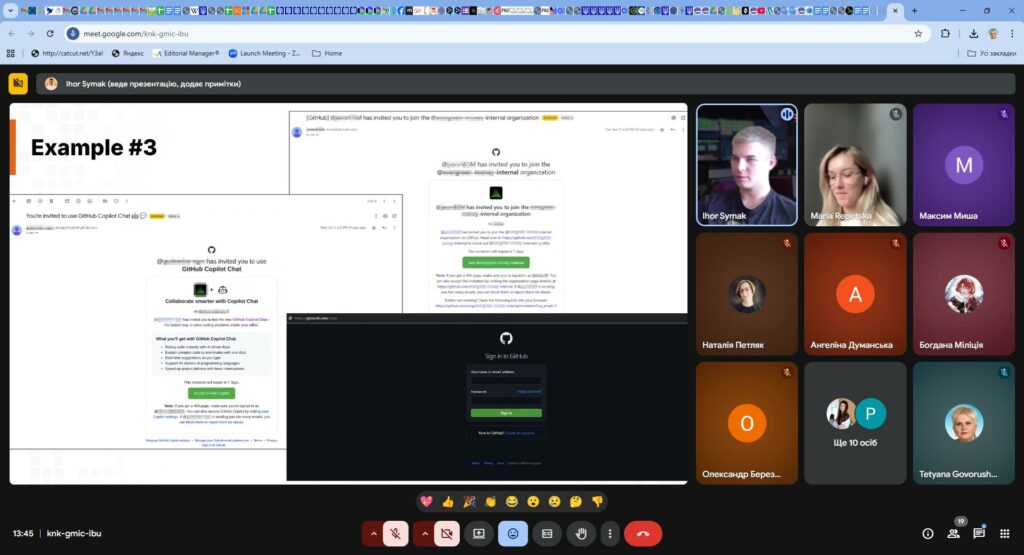Expand audio settings arrow beside microphone
The image size is (1024, 555).
click(x=373, y=534)
